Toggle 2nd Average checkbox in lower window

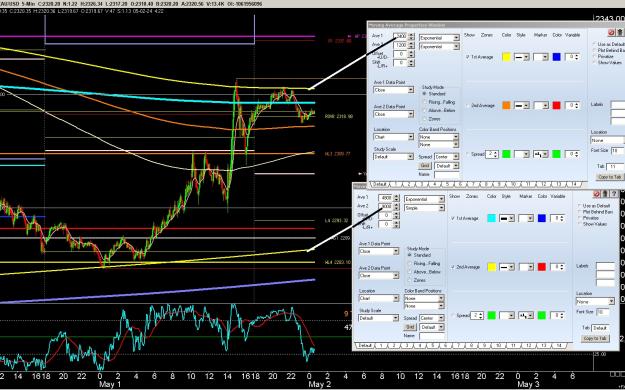(x=453, y=267)
